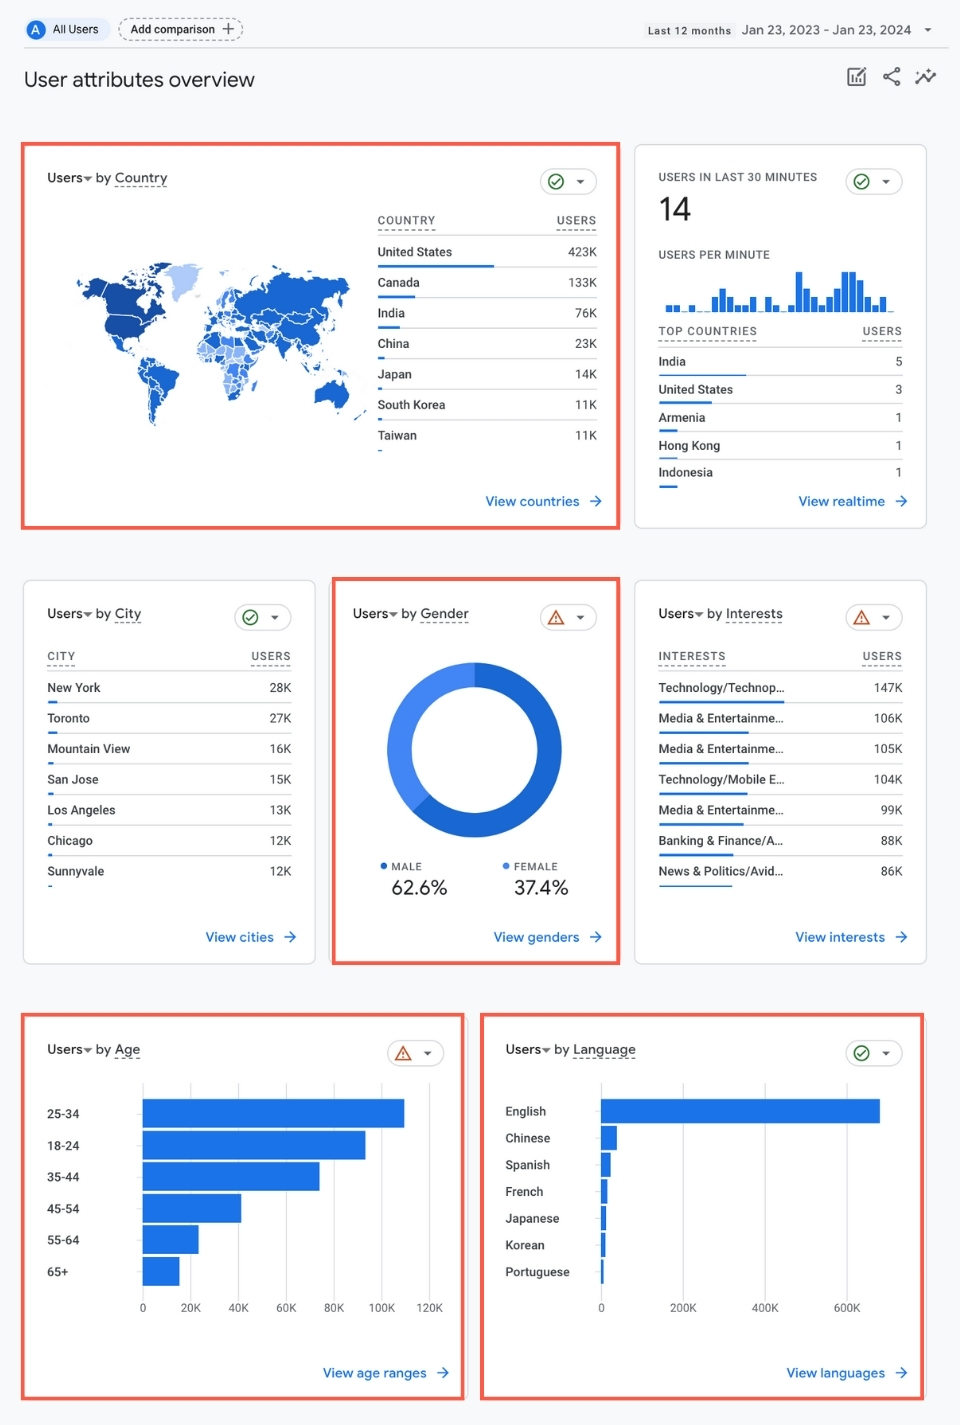The image size is (960, 1425).
Task: Click the data quality checkmark on Language card
Action: point(862,1053)
